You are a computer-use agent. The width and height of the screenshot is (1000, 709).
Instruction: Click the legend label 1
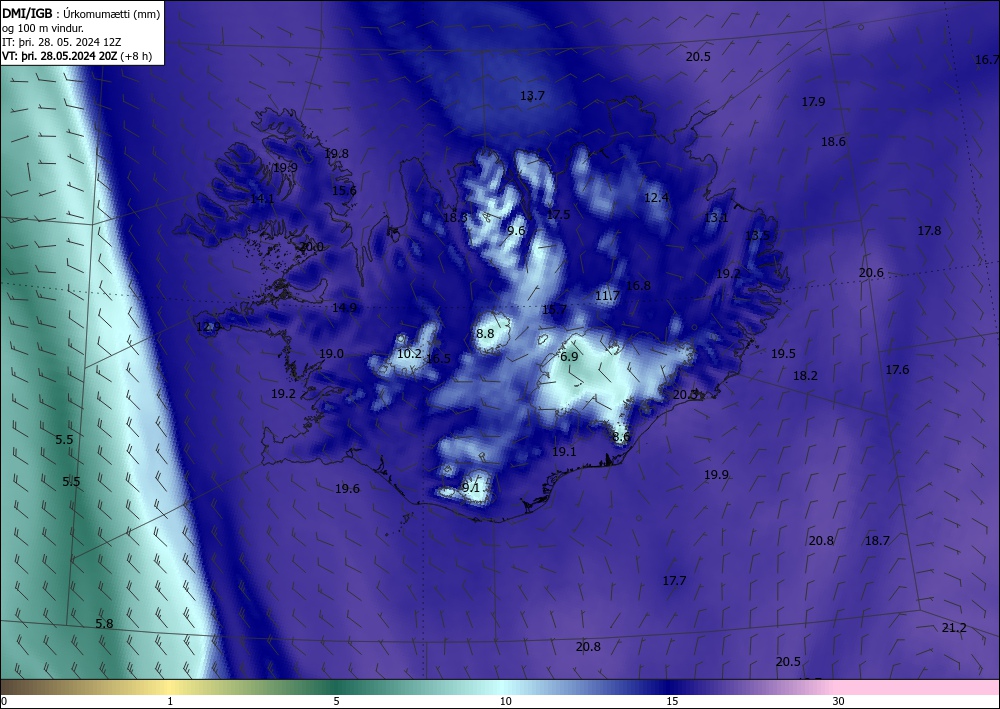pyautogui.click(x=170, y=702)
